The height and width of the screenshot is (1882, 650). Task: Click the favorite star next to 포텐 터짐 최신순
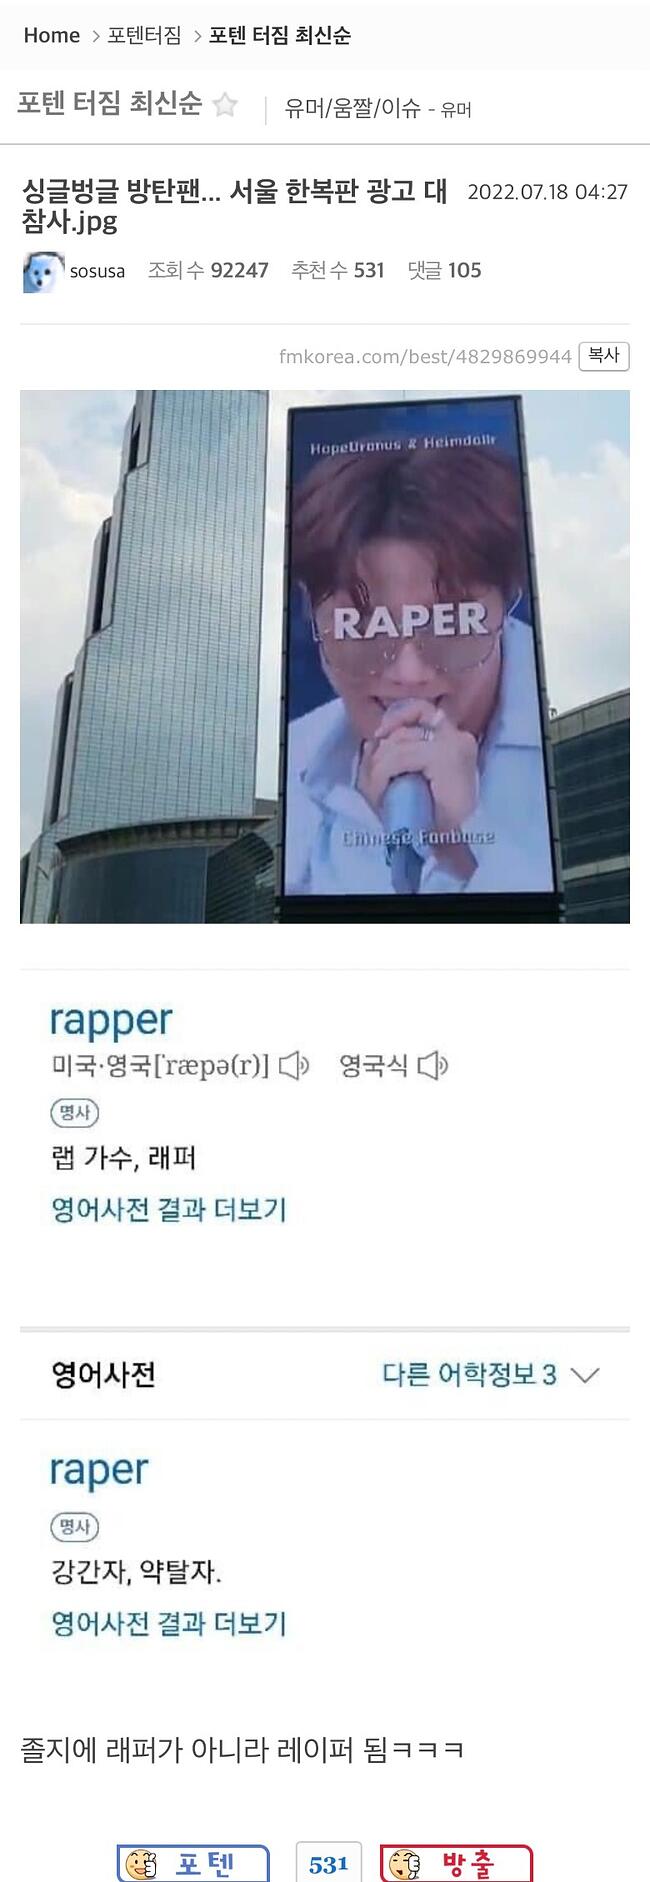point(226,105)
